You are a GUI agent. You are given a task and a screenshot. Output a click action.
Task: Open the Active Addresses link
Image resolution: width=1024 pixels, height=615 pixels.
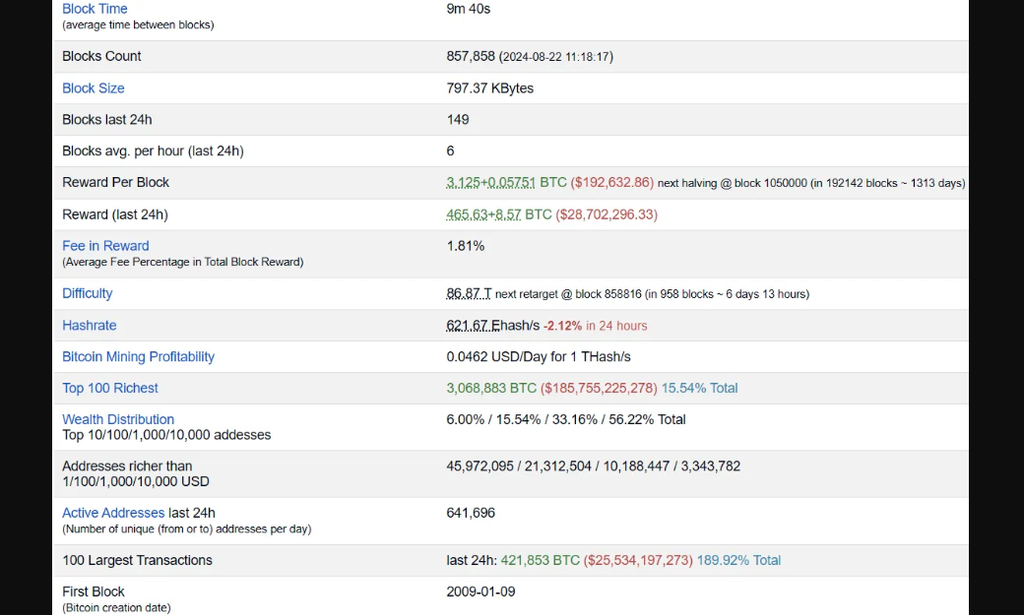[x=114, y=513]
